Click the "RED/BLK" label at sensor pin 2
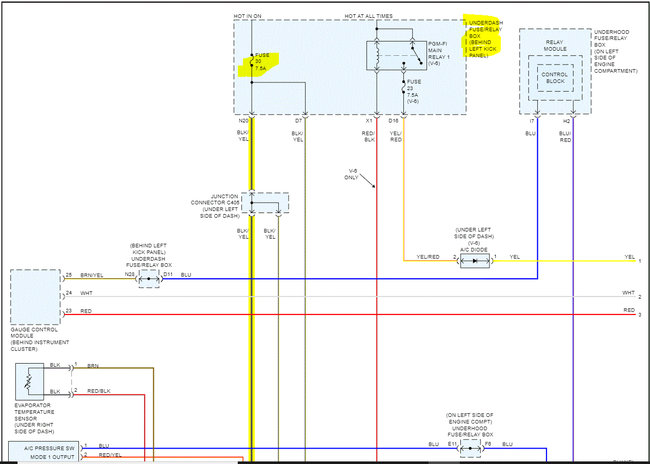 coord(99,391)
